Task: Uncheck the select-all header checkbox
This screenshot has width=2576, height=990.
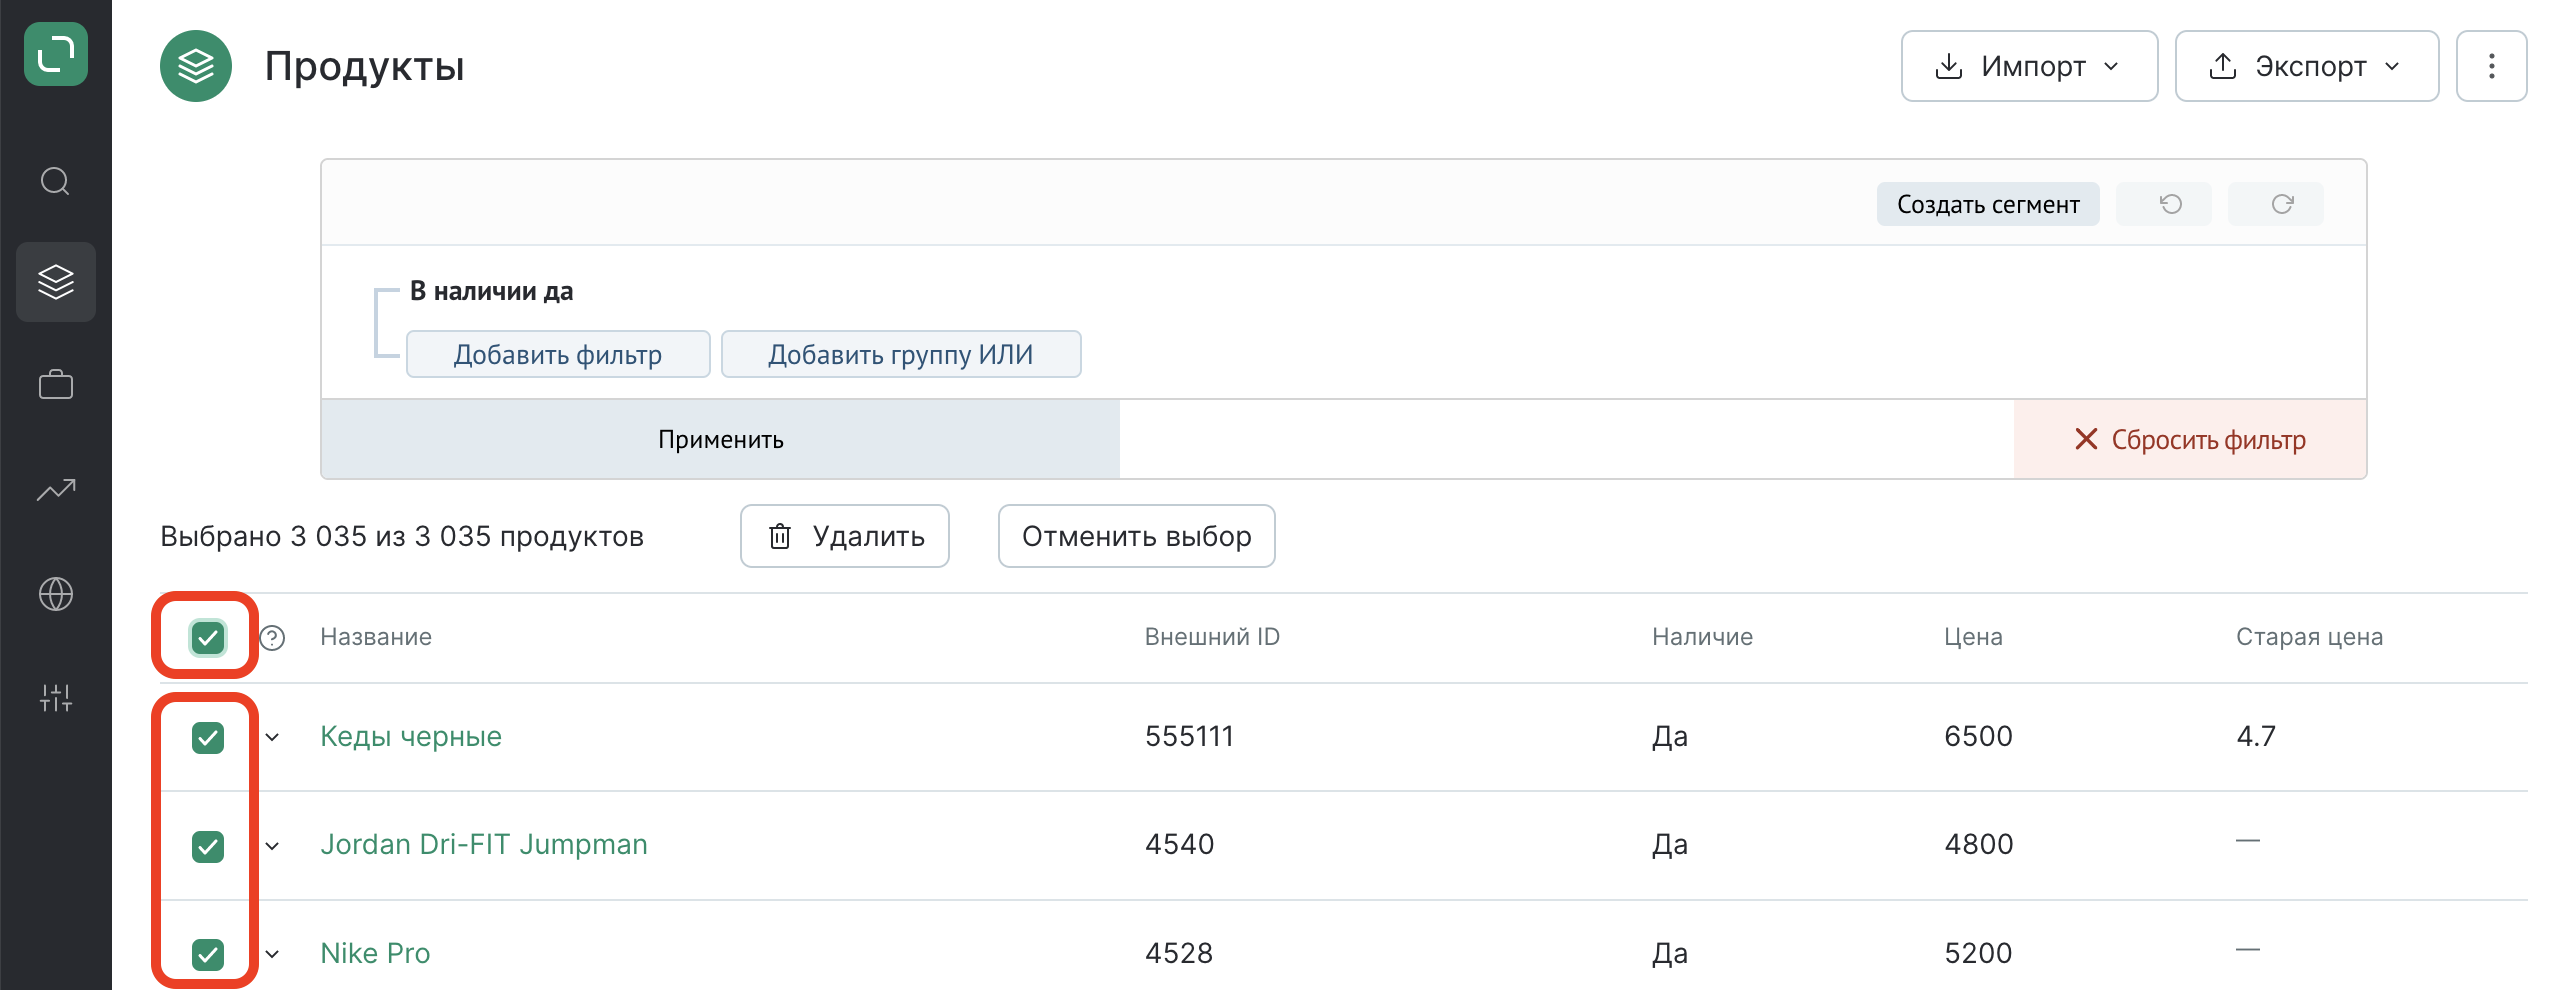Action: pos(208,638)
